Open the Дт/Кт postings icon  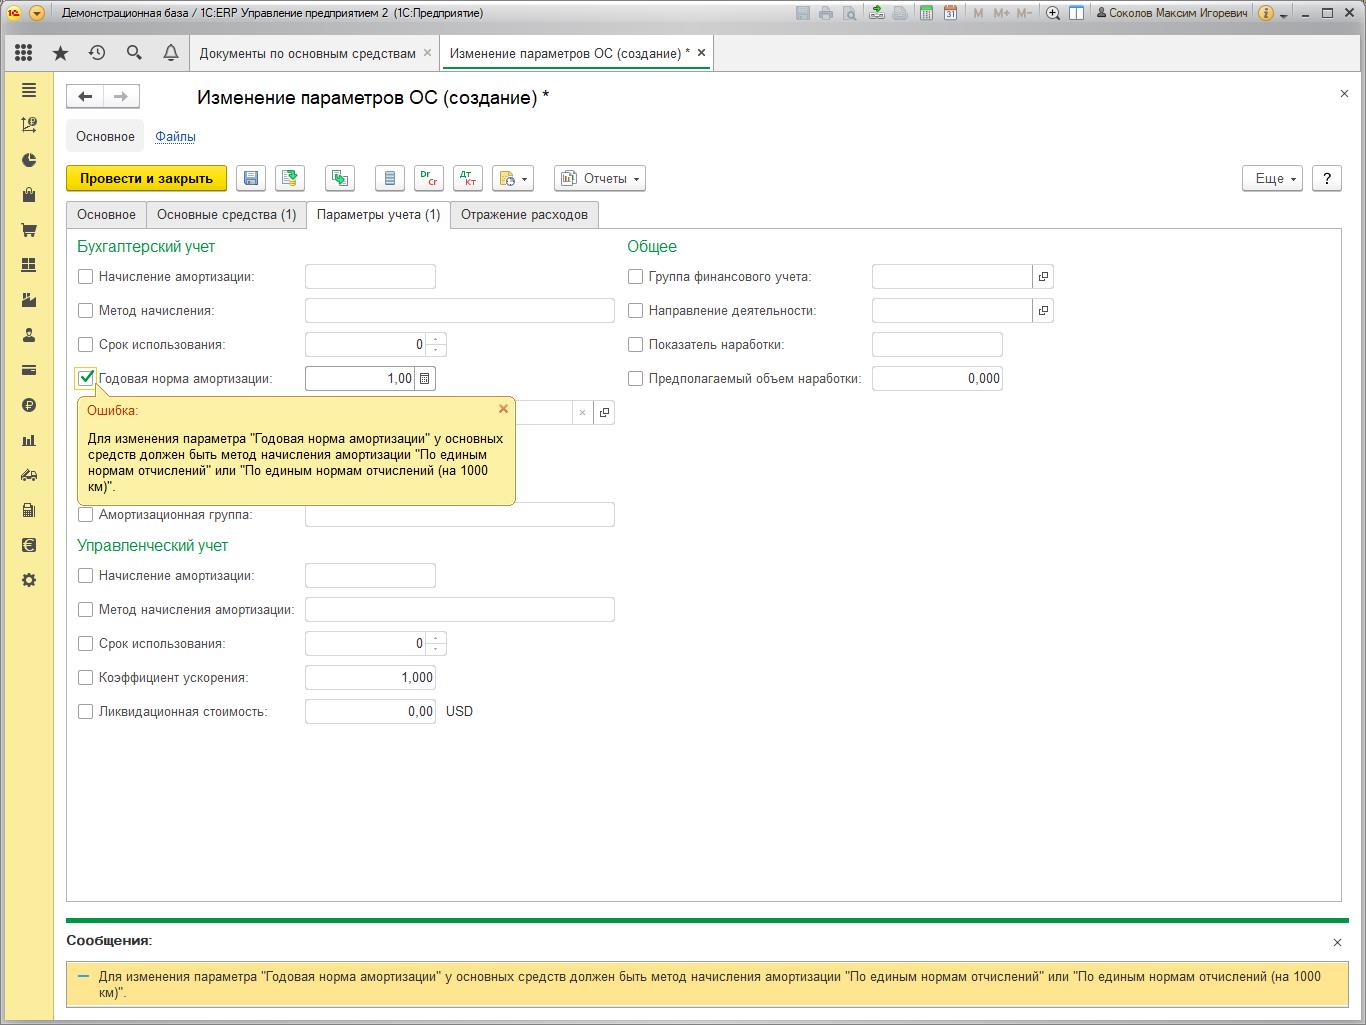click(468, 178)
